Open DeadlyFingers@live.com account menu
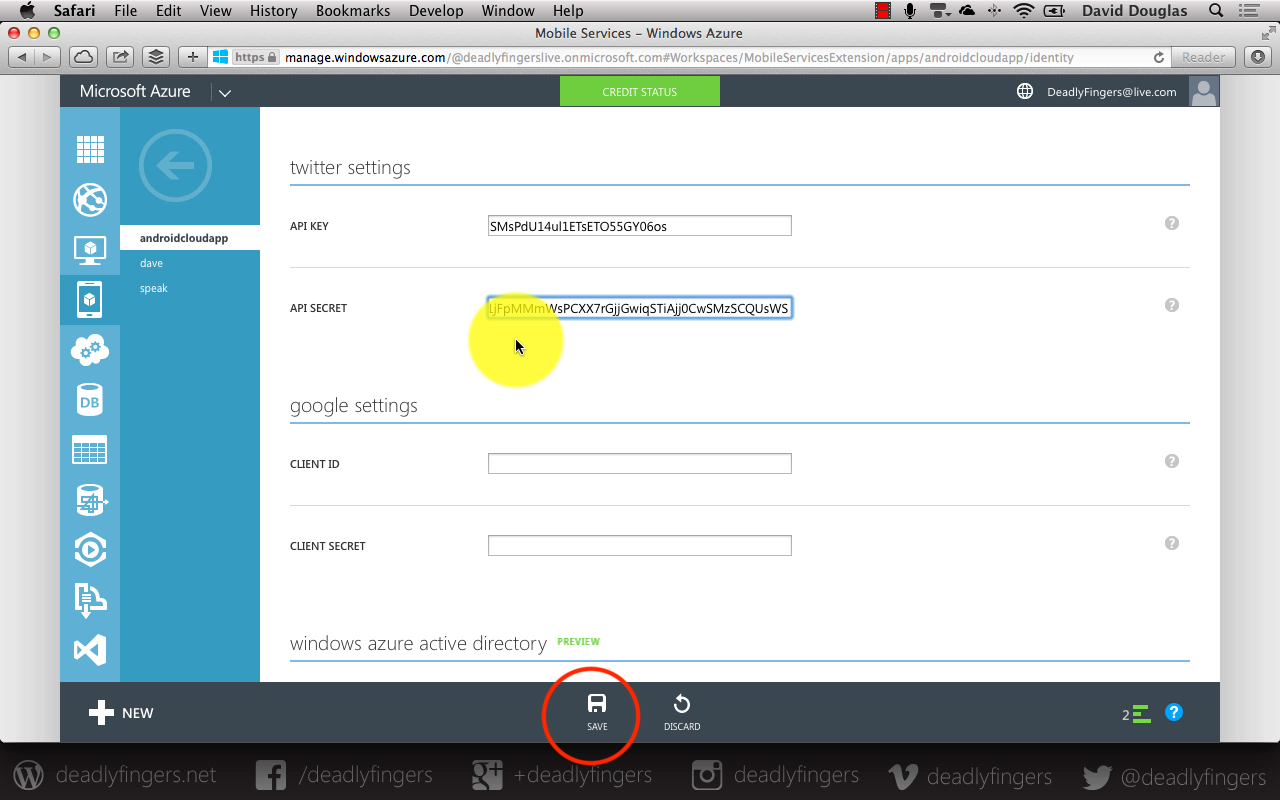Viewport: 1280px width, 800px height. (x=1111, y=92)
